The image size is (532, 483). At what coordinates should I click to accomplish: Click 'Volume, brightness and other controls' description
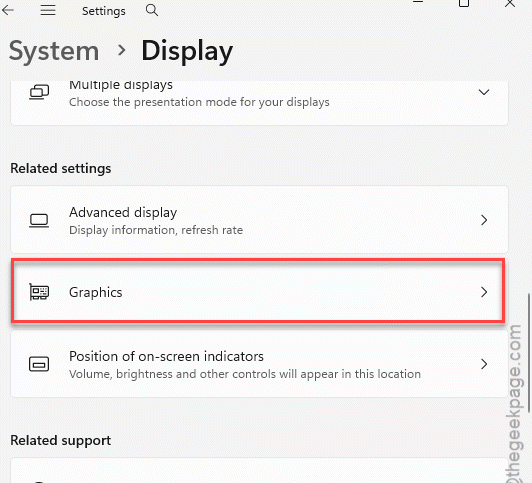[x=245, y=374]
